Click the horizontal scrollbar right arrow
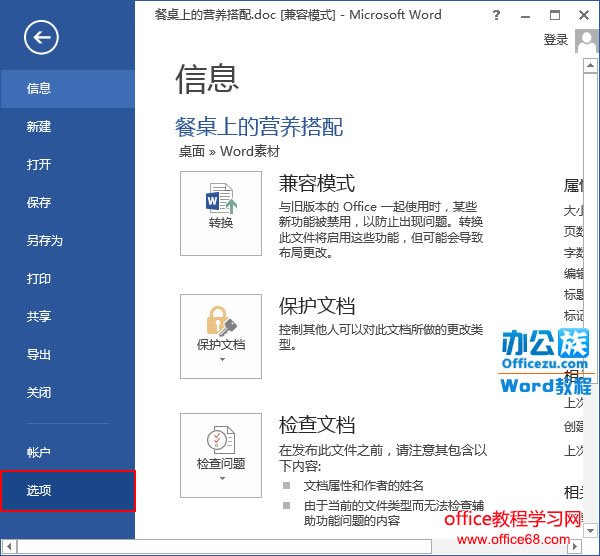The height and width of the screenshot is (556, 600). 575,546
